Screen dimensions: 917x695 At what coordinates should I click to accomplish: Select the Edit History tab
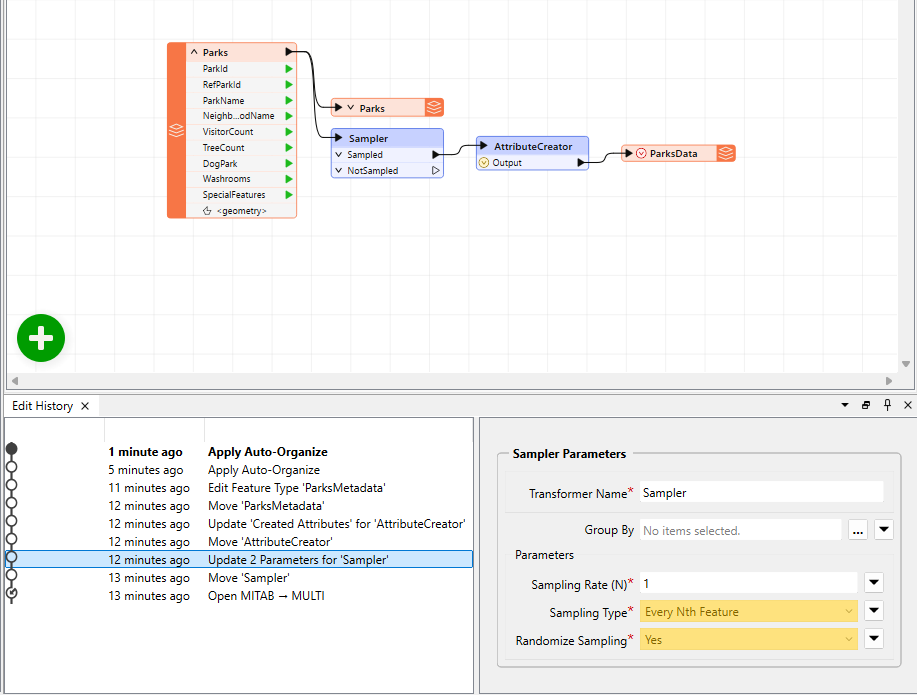42,406
